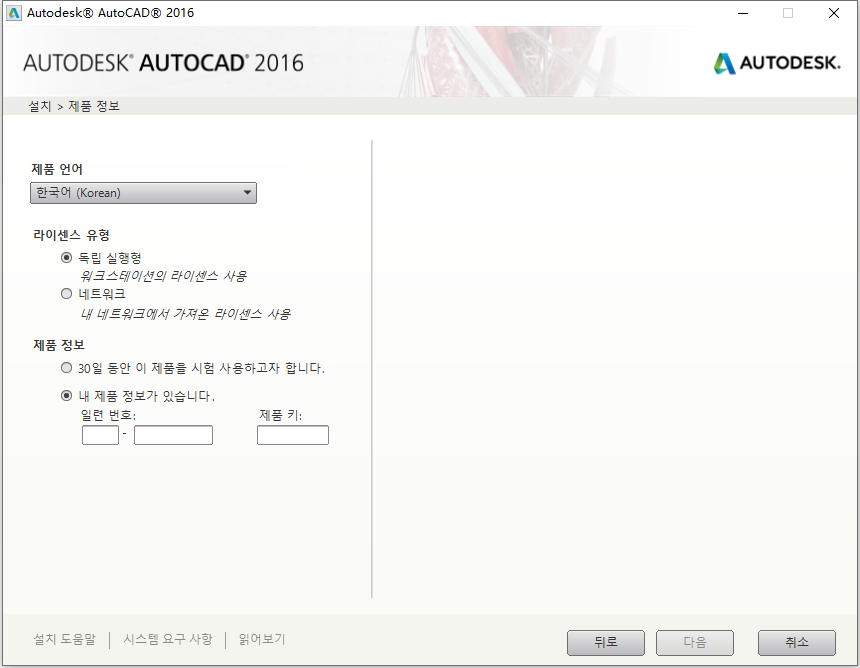
Task: Click the 일련 번호: label
Action: point(108,415)
